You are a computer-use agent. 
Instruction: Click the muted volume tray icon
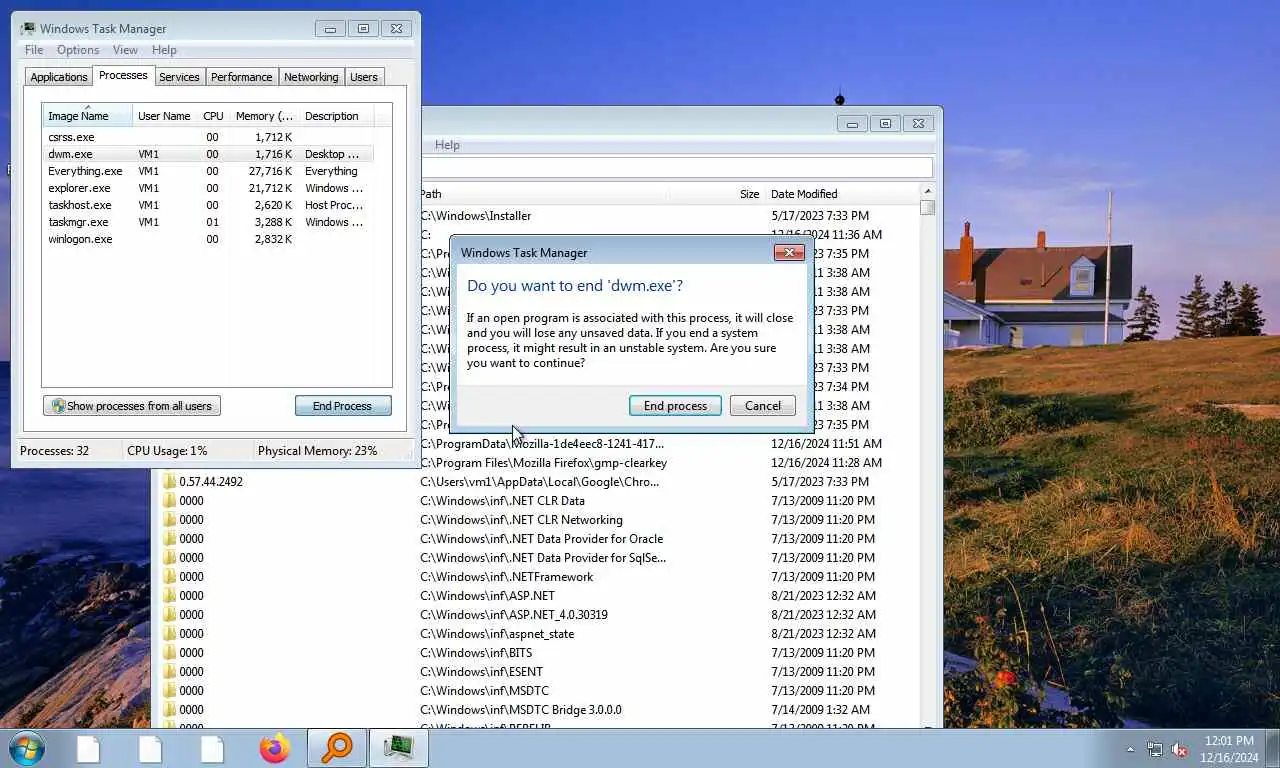point(1180,749)
